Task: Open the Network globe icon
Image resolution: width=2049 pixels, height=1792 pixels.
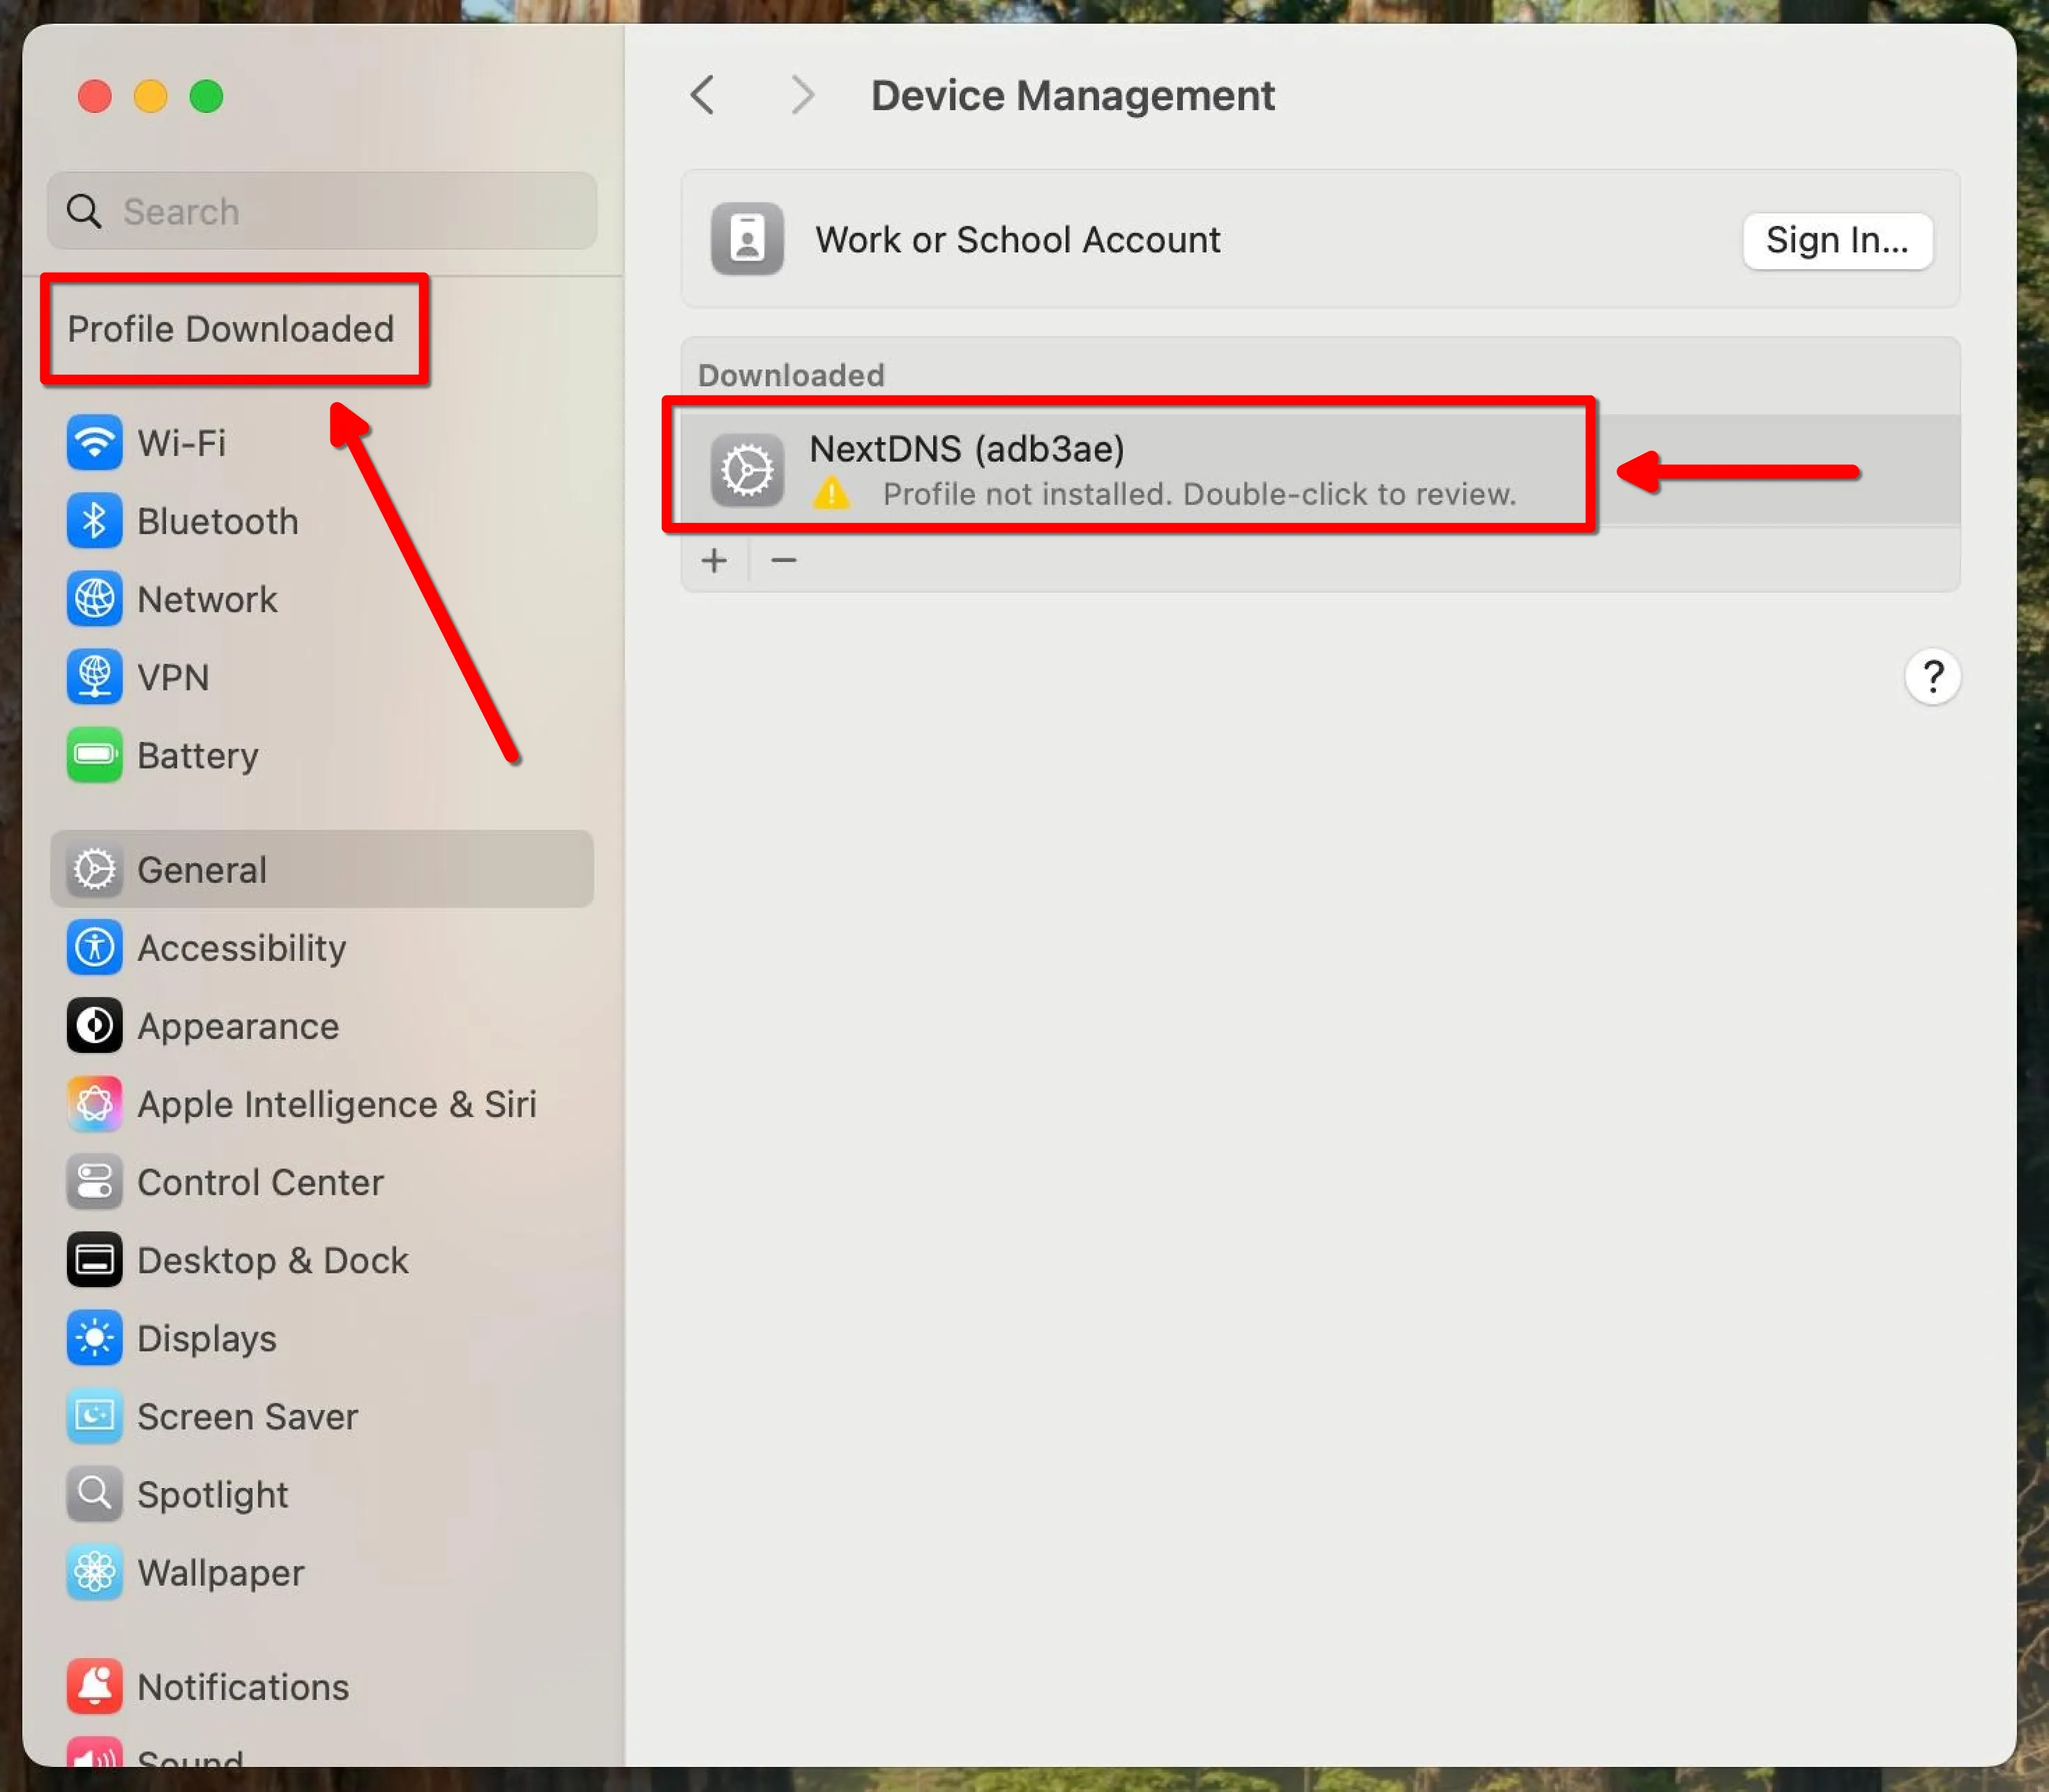Action: click(94, 599)
